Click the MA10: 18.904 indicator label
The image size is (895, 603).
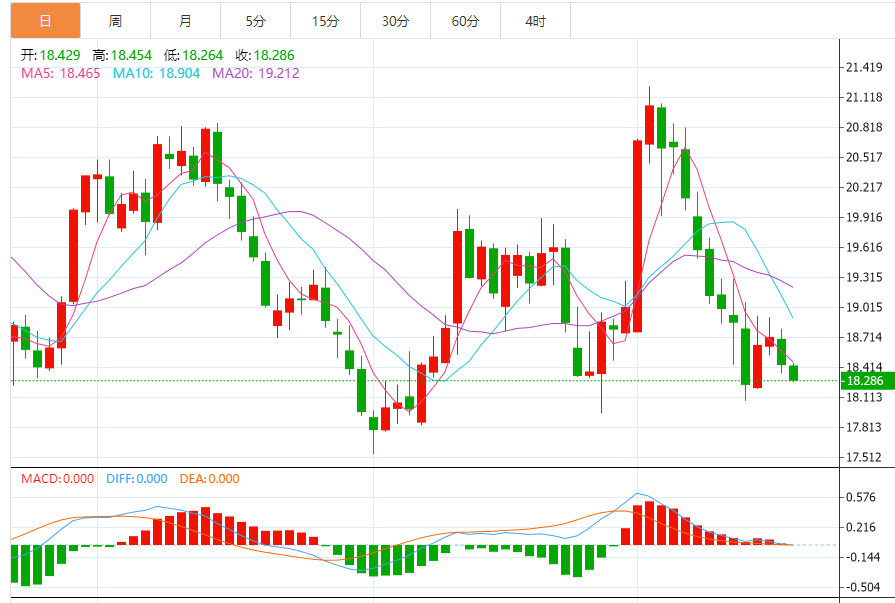click(156, 73)
